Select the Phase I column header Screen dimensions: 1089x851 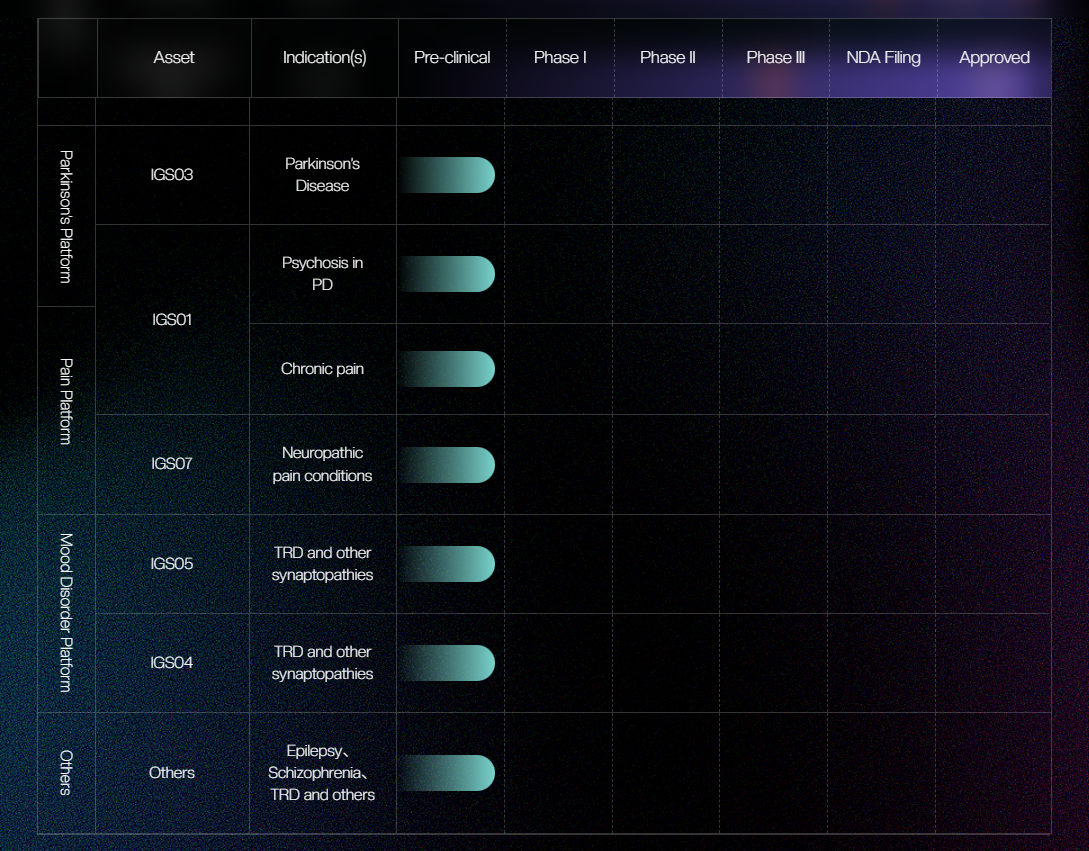tap(560, 58)
